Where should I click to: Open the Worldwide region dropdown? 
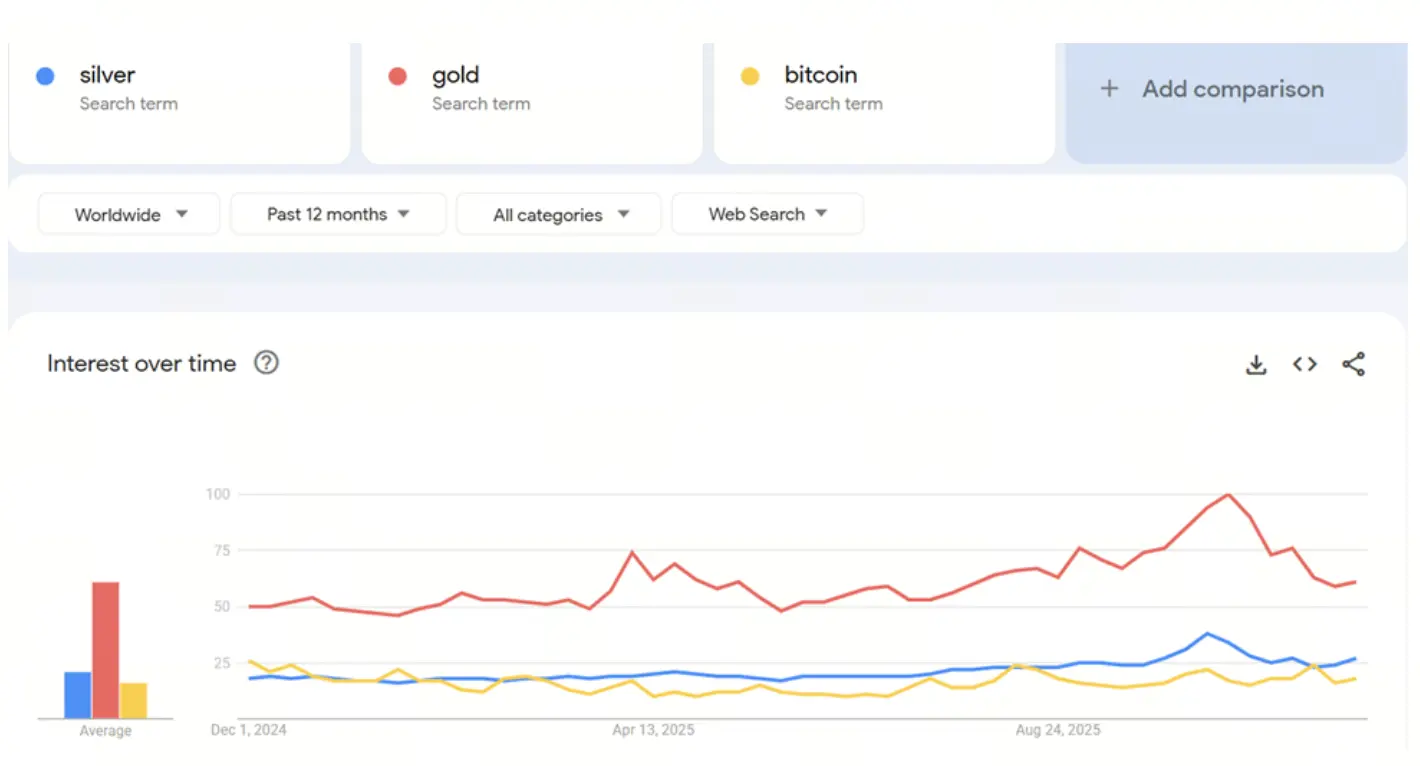(x=128, y=213)
